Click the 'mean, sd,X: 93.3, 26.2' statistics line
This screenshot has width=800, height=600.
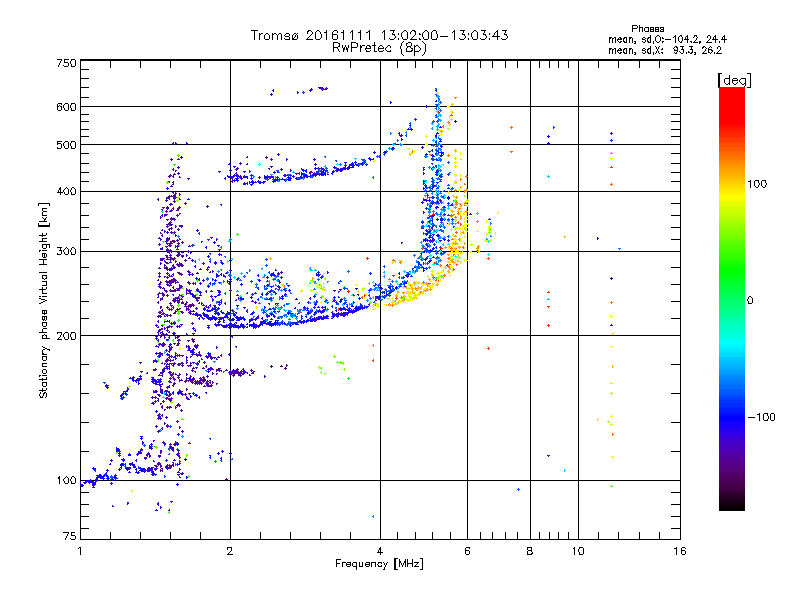click(665, 51)
